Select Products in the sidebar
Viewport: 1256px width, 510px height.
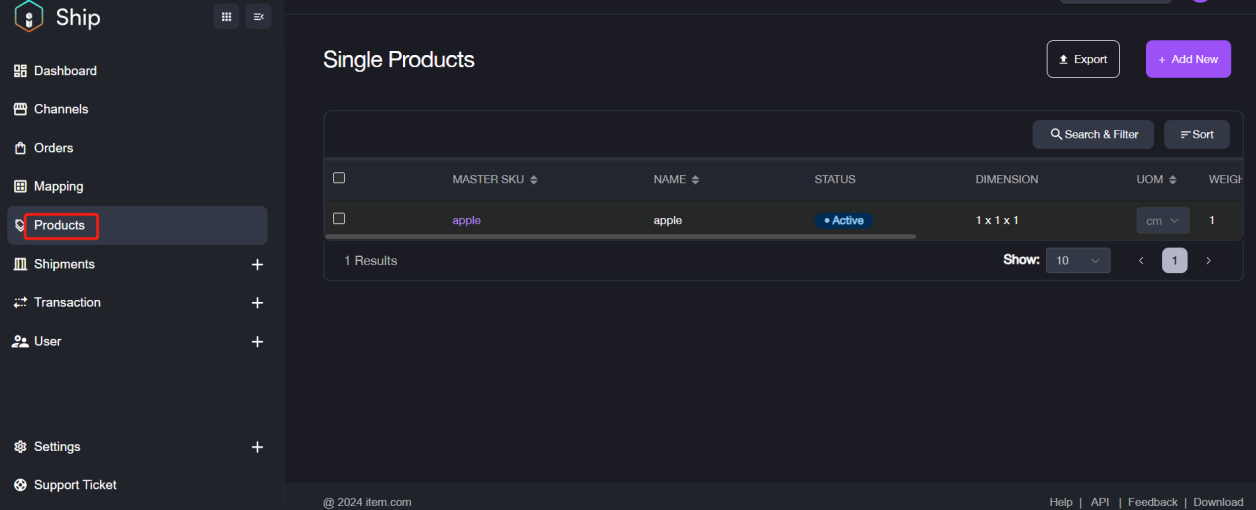[x=137, y=226]
